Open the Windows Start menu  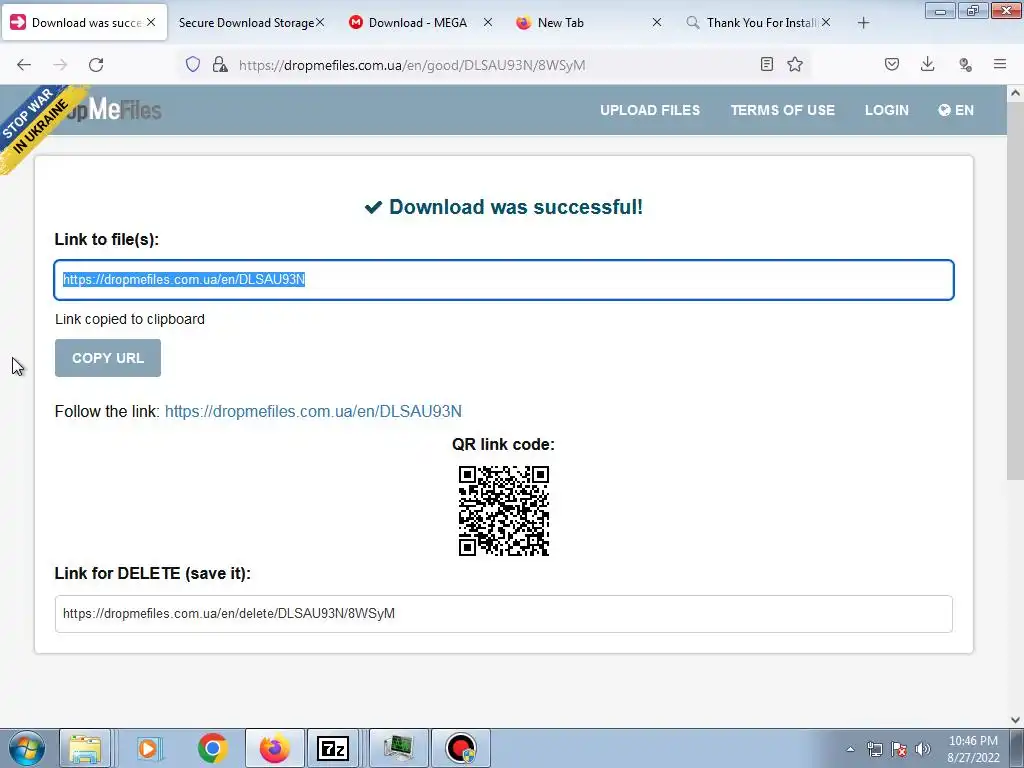coord(27,748)
